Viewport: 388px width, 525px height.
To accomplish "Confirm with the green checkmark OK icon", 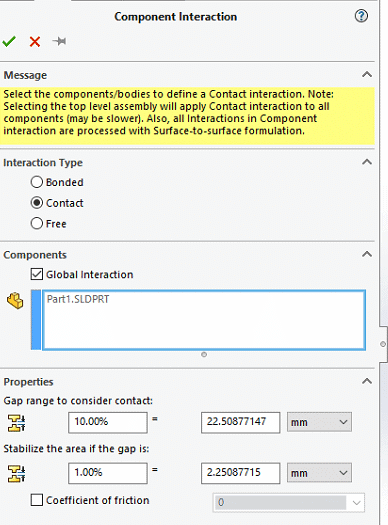I will [9, 42].
